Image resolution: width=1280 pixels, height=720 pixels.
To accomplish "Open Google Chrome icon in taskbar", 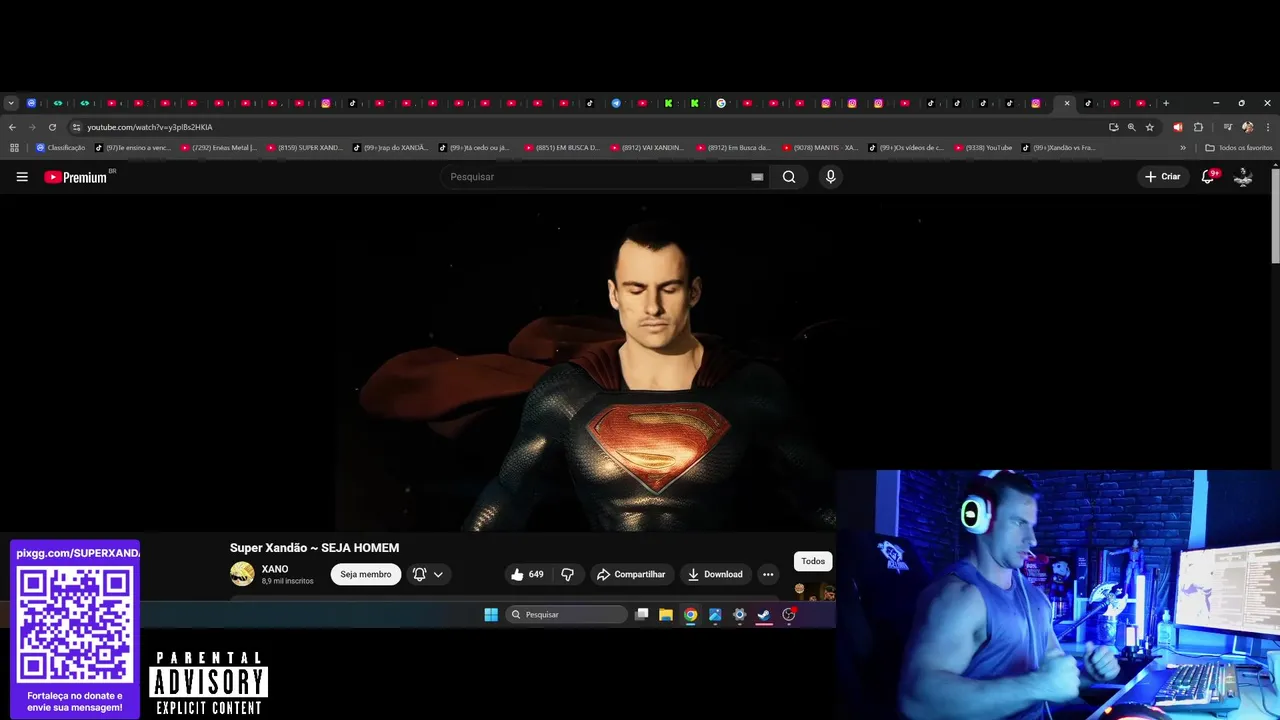I will pyautogui.click(x=690, y=615).
